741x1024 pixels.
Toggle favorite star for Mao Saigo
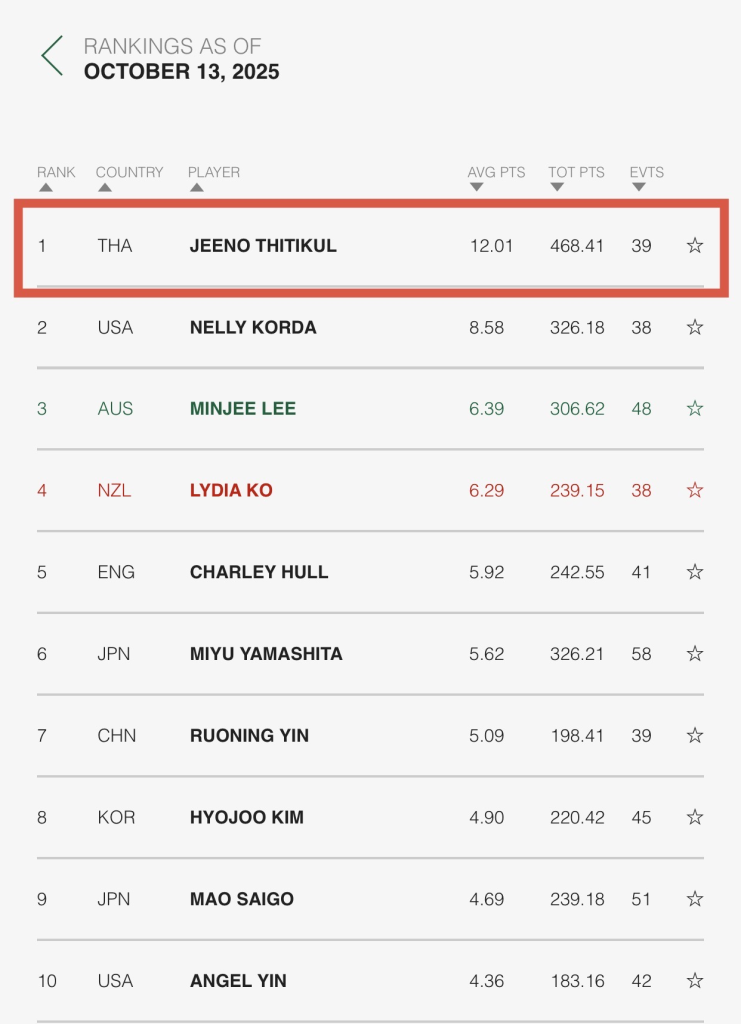[x=695, y=899]
